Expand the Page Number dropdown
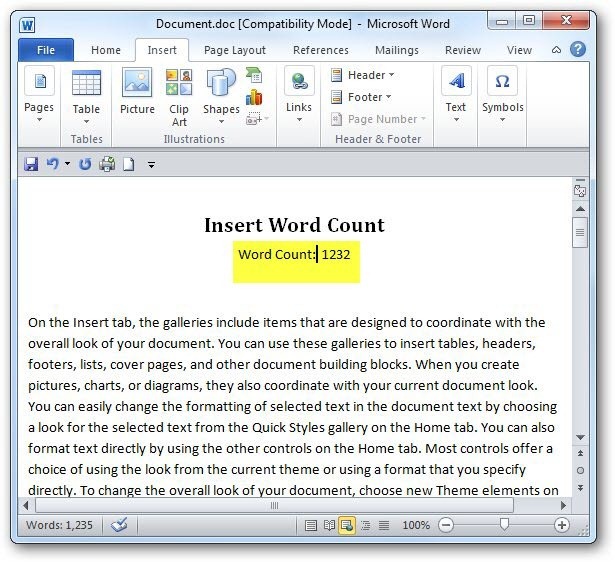 click(423, 118)
